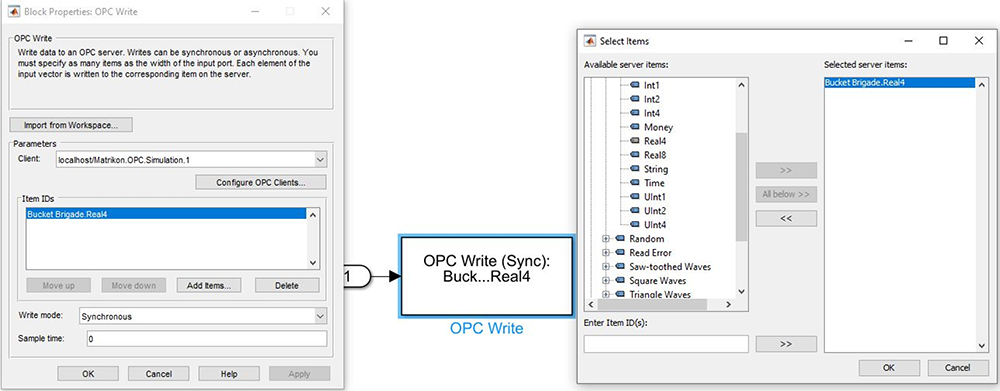
Task: Open the Write mode dropdown
Action: click(x=320, y=316)
